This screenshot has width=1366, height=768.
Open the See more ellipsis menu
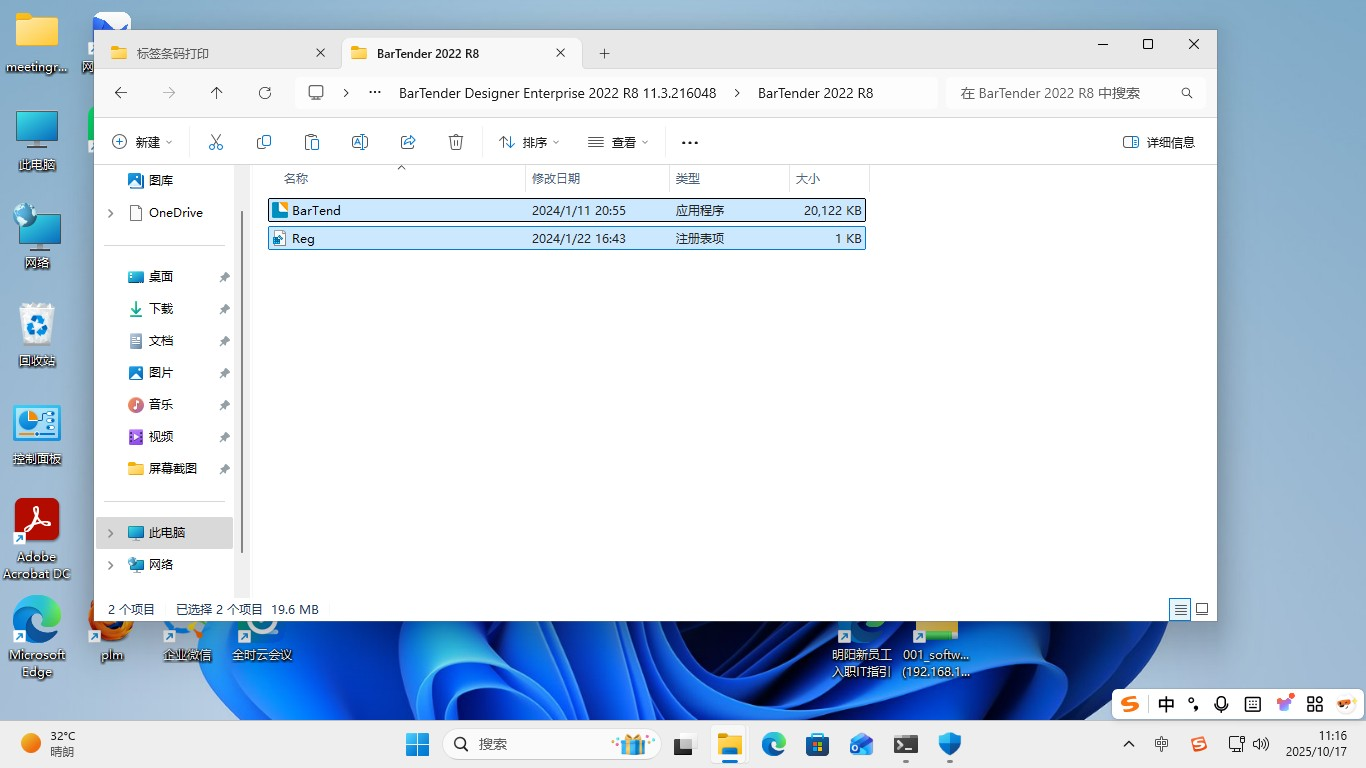(690, 142)
